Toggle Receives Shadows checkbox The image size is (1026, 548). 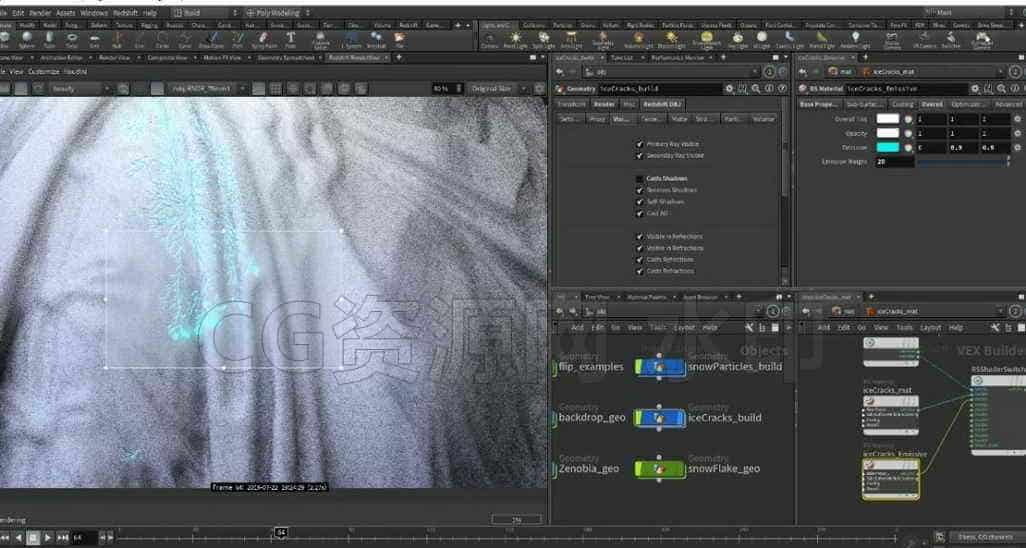pos(640,190)
